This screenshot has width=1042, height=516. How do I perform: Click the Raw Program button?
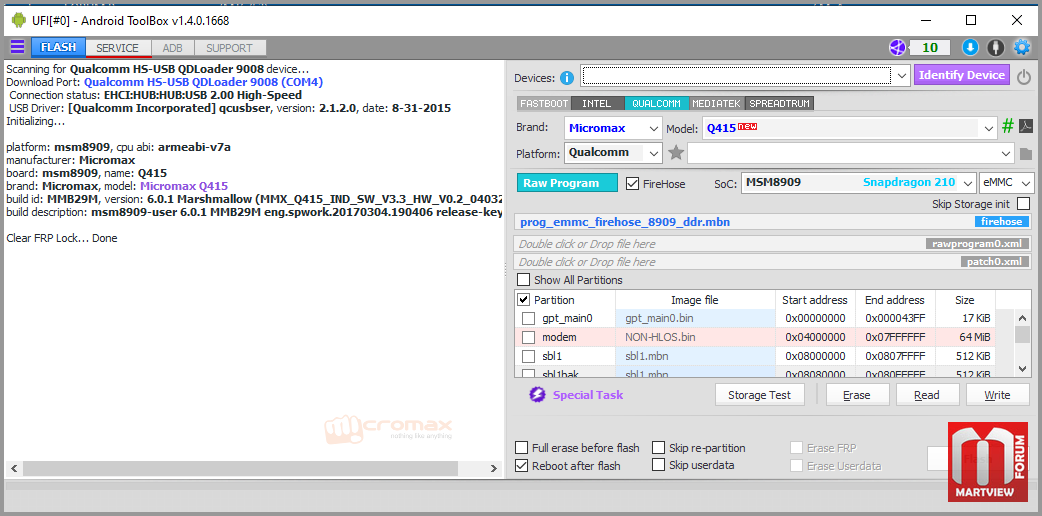(567, 183)
